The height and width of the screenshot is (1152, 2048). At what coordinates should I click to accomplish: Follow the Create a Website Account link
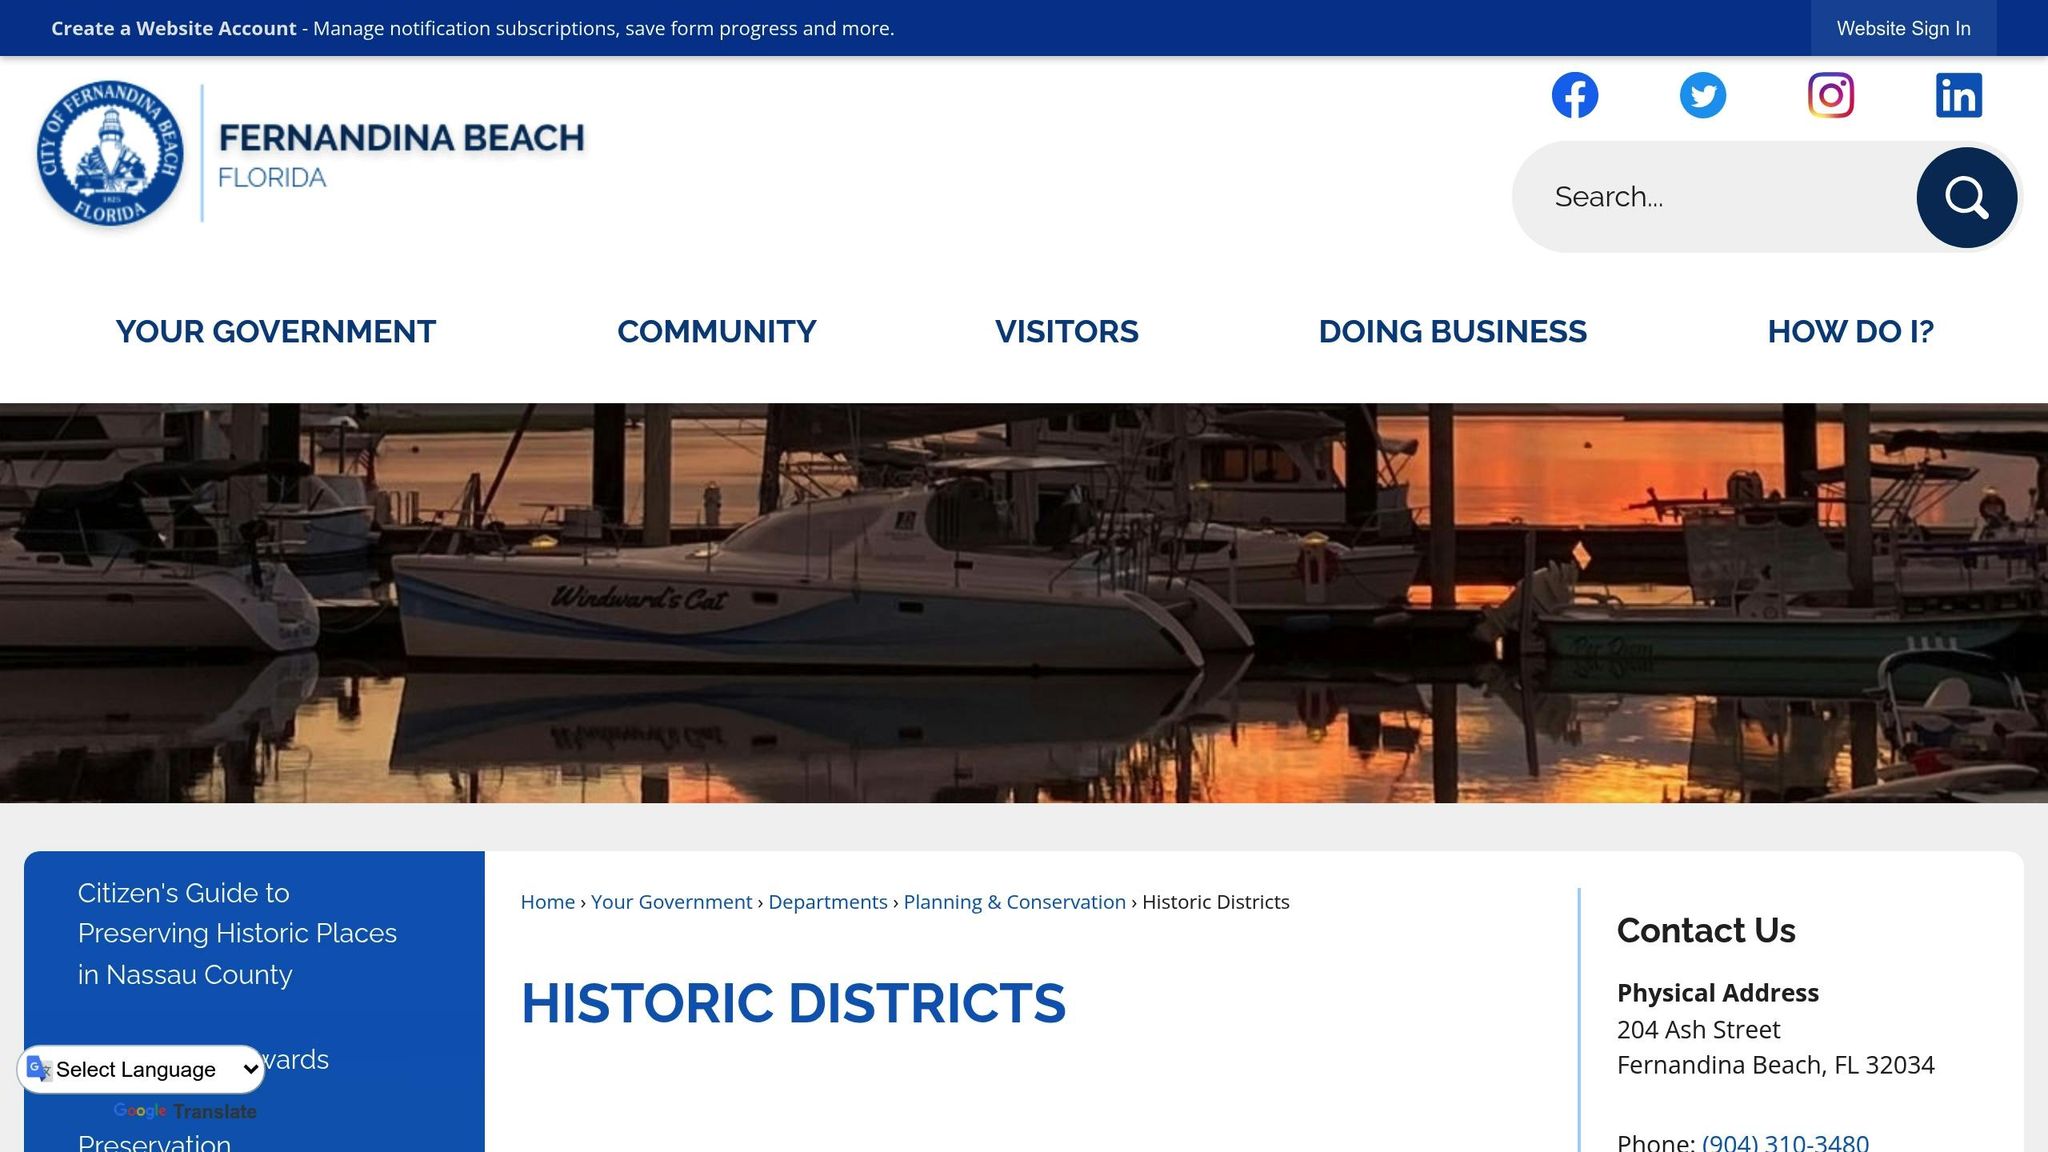pos(174,29)
